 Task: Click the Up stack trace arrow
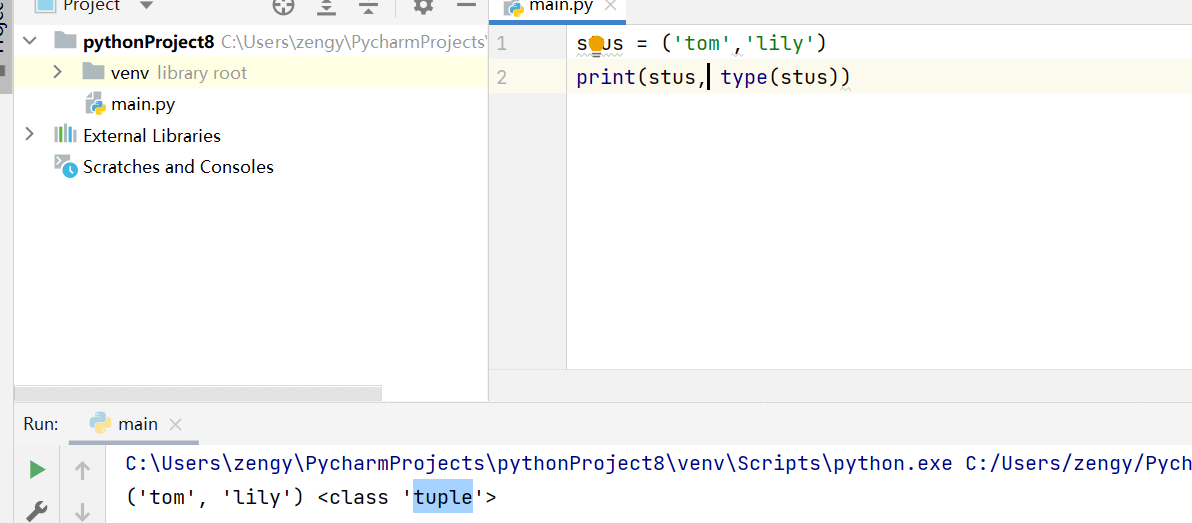click(83, 471)
